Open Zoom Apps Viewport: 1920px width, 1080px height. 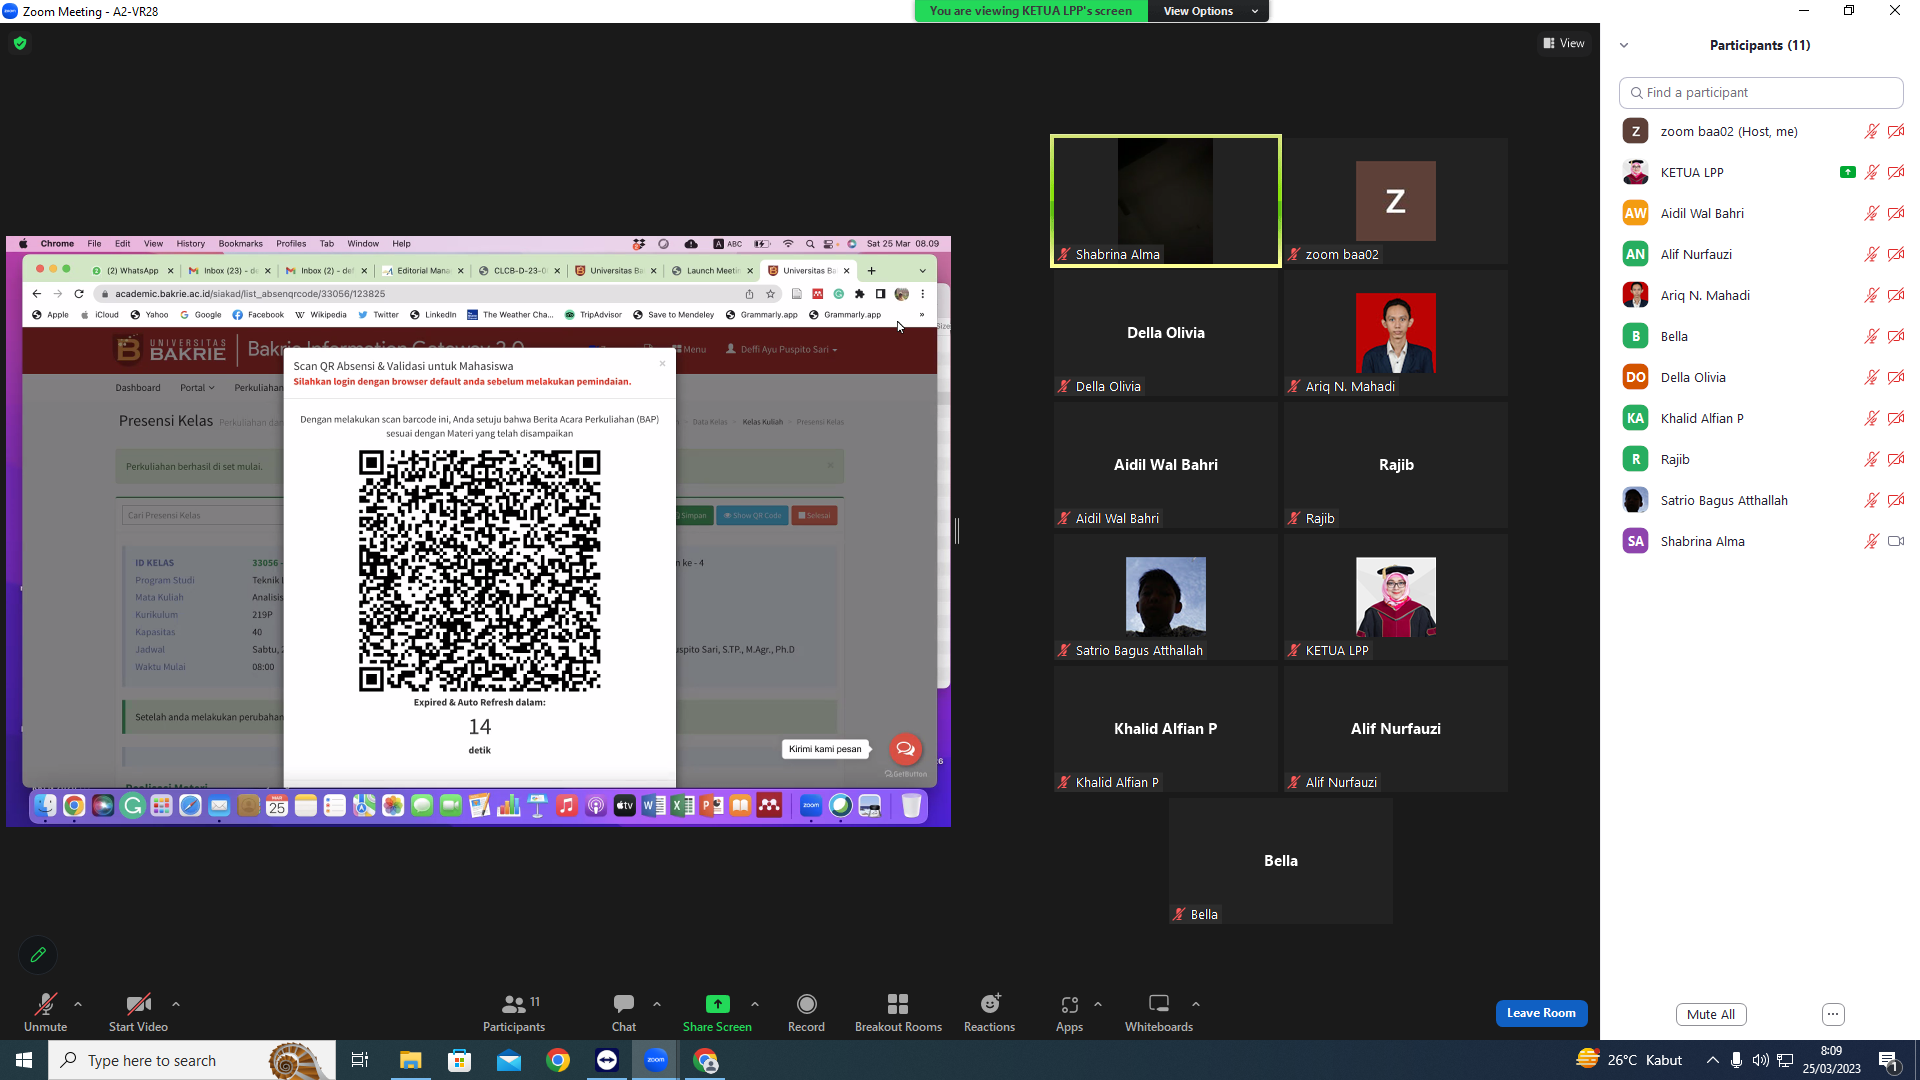coord(1069,1012)
